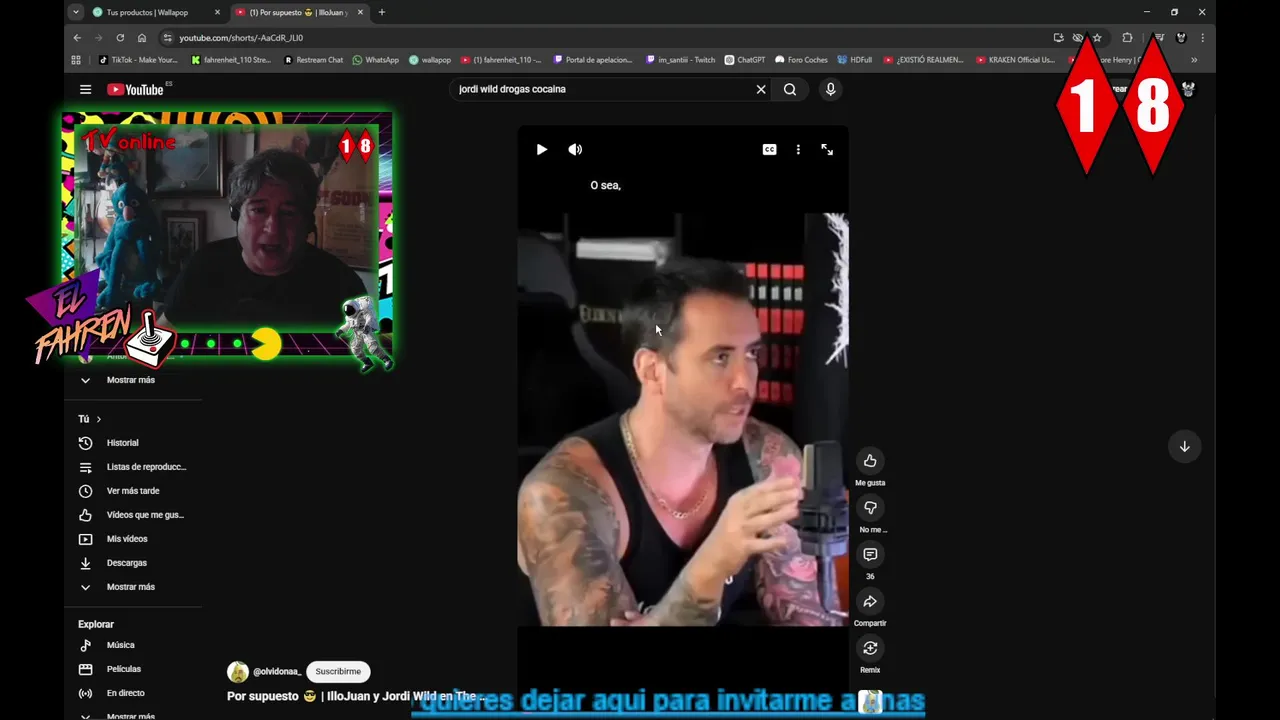This screenshot has height=720, width=1280.
Task: Open a new browser tab
Action: tap(382, 12)
